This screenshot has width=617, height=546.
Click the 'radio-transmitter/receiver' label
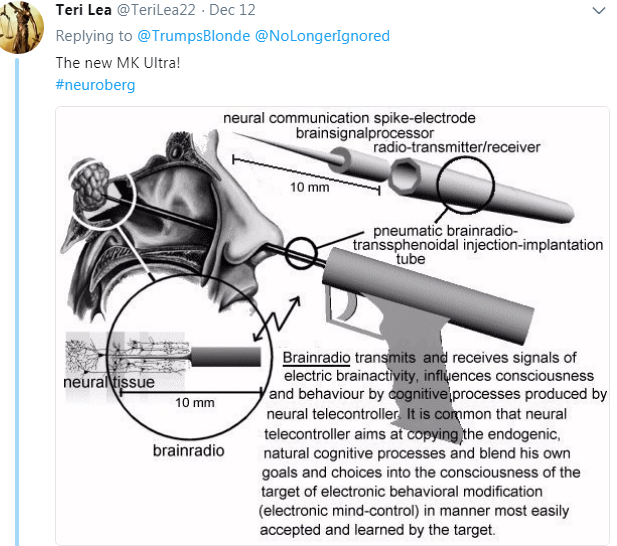tap(457, 148)
